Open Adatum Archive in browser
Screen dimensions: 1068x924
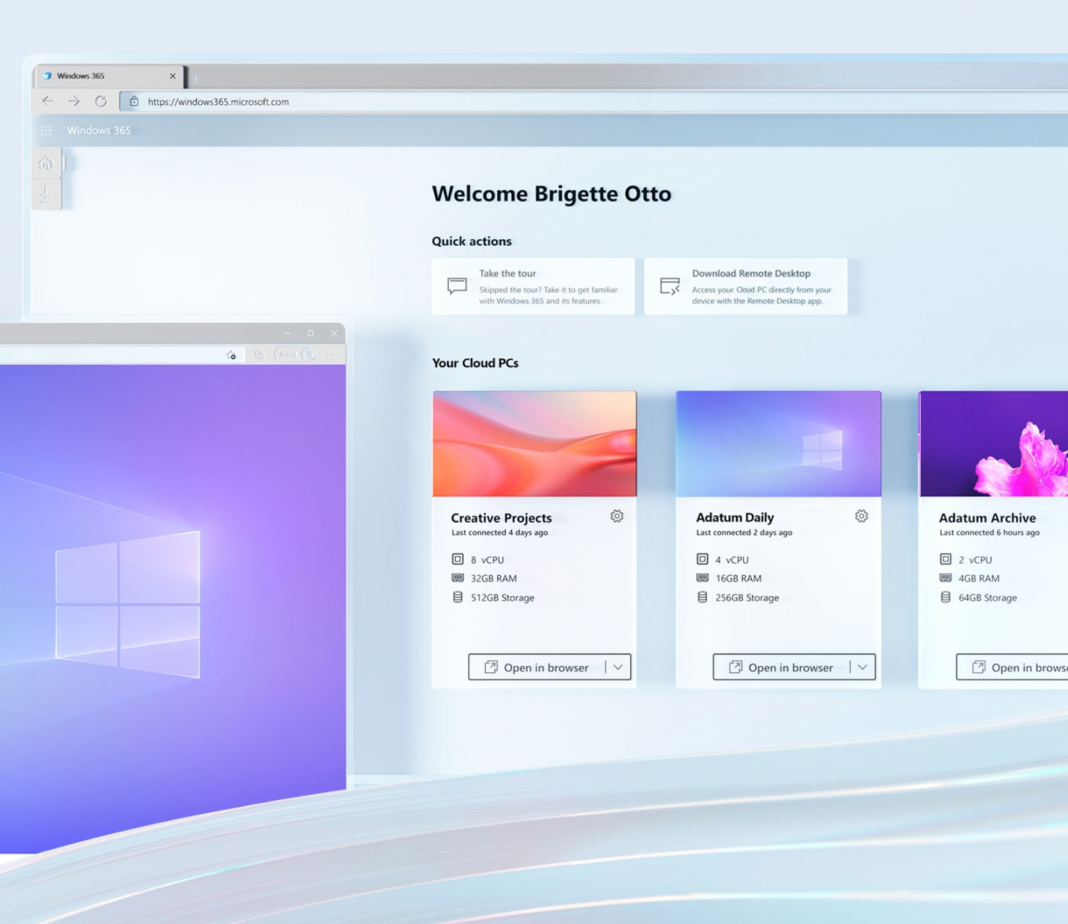1012,667
